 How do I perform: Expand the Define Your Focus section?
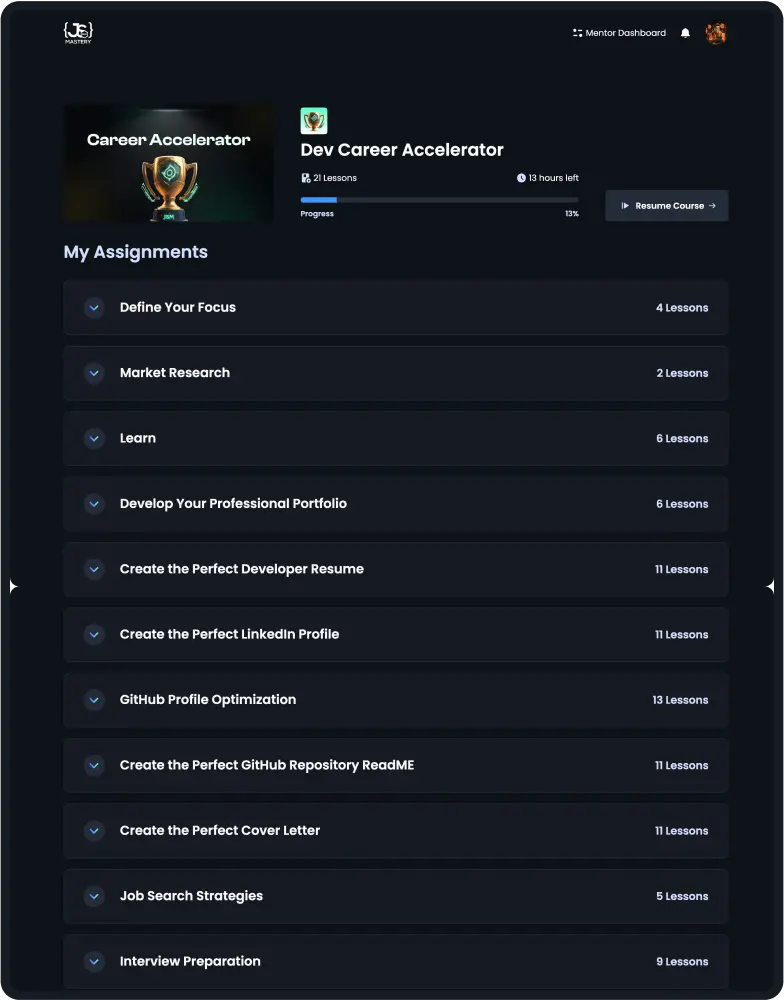click(94, 308)
